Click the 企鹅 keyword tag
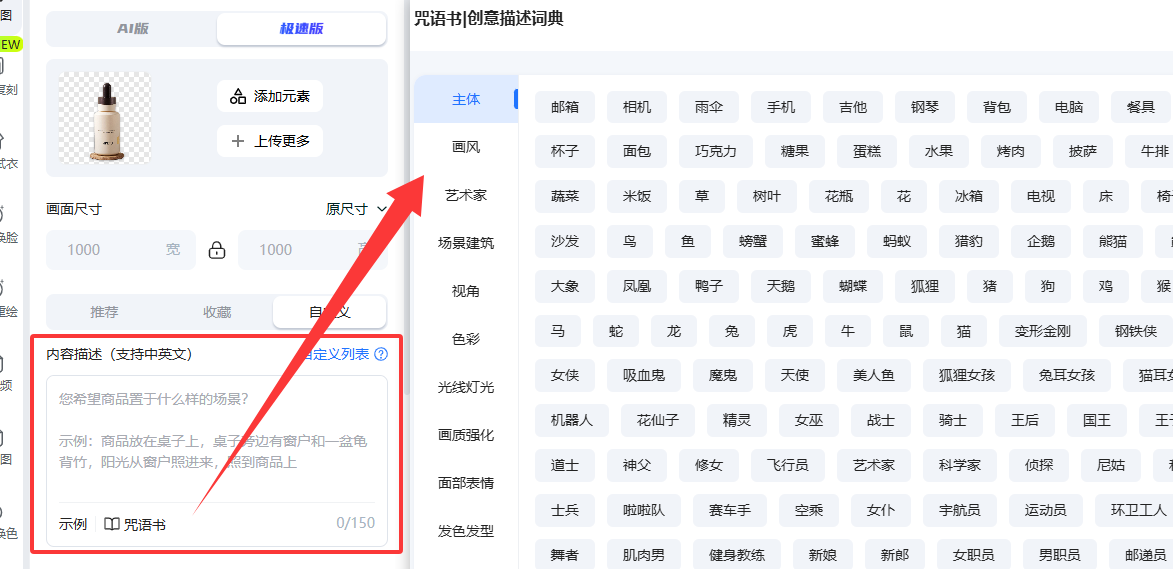This screenshot has height=569, width=1173. point(1041,241)
